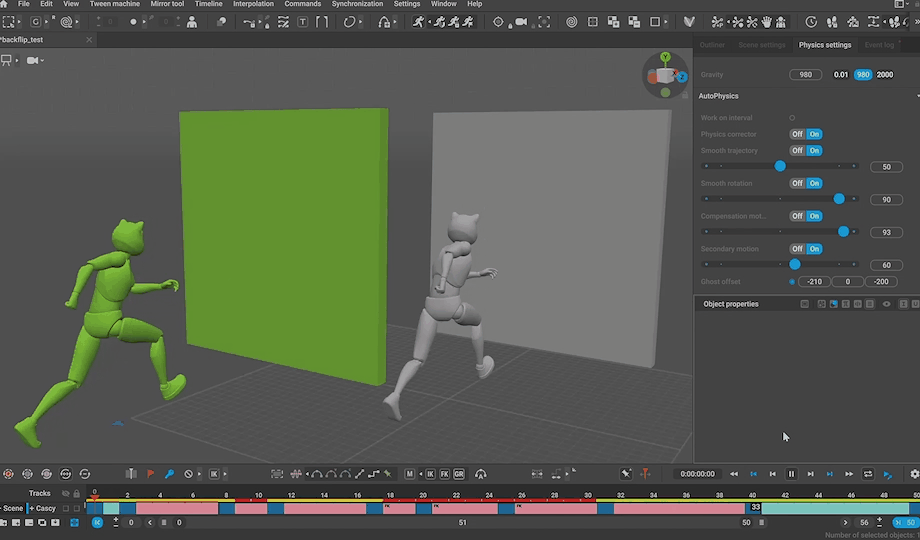
Task: Switch to the Outliner tab
Action: (712, 45)
